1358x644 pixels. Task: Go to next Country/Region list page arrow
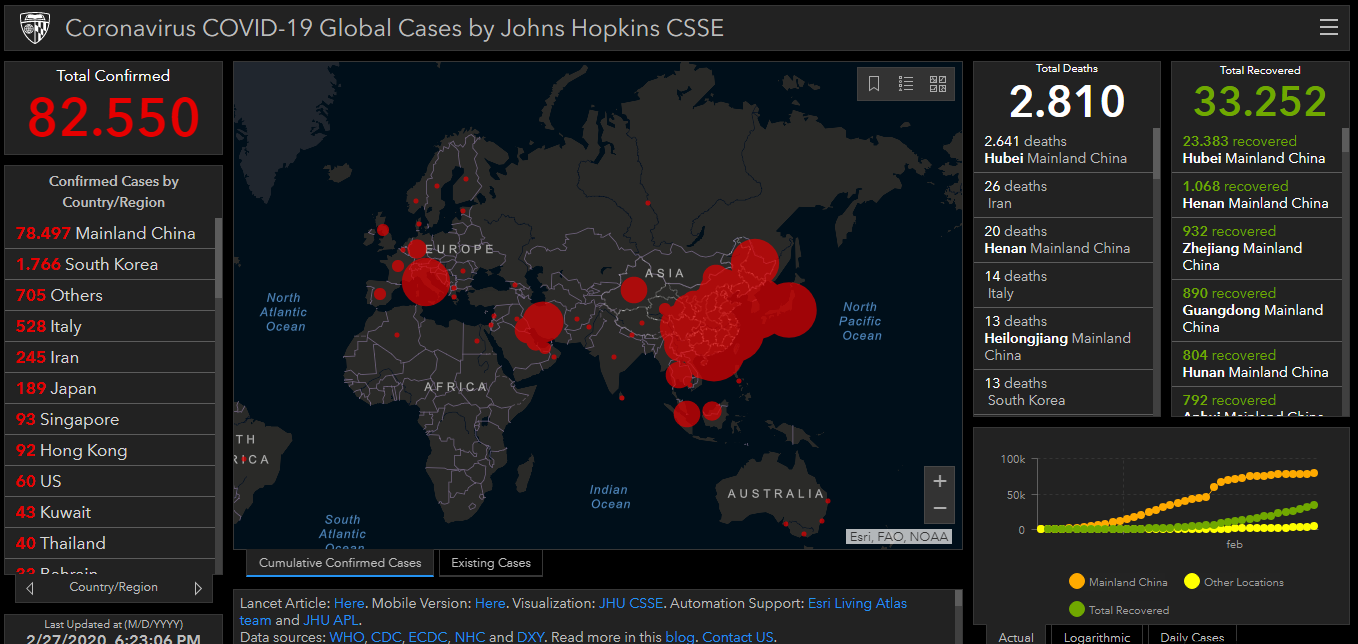pyautogui.click(x=198, y=588)
